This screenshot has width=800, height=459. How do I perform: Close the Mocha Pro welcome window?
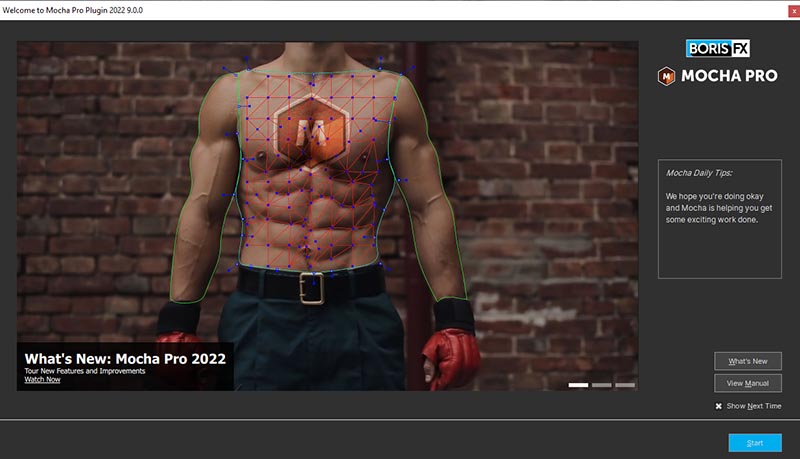pos(794,11)
